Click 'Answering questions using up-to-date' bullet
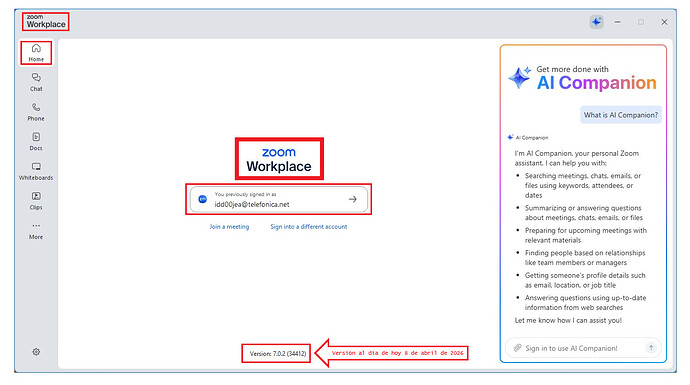The height and width of the screenshot is (385, 690). (585, 302)
